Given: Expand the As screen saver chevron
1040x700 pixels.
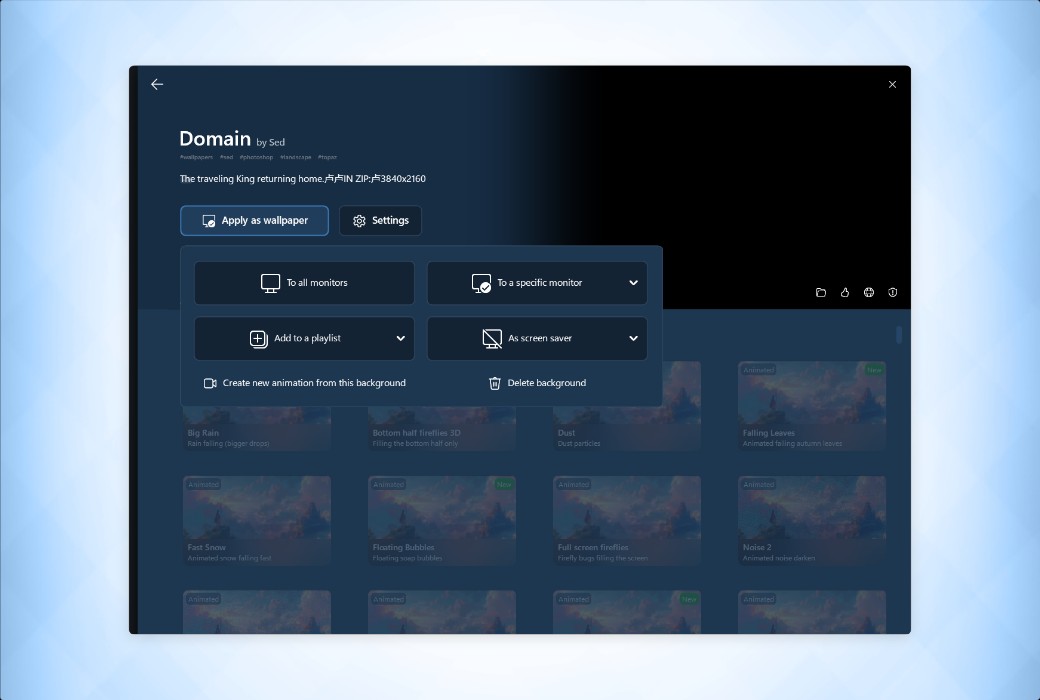Looking at the screenshot, I should (633, 338).
